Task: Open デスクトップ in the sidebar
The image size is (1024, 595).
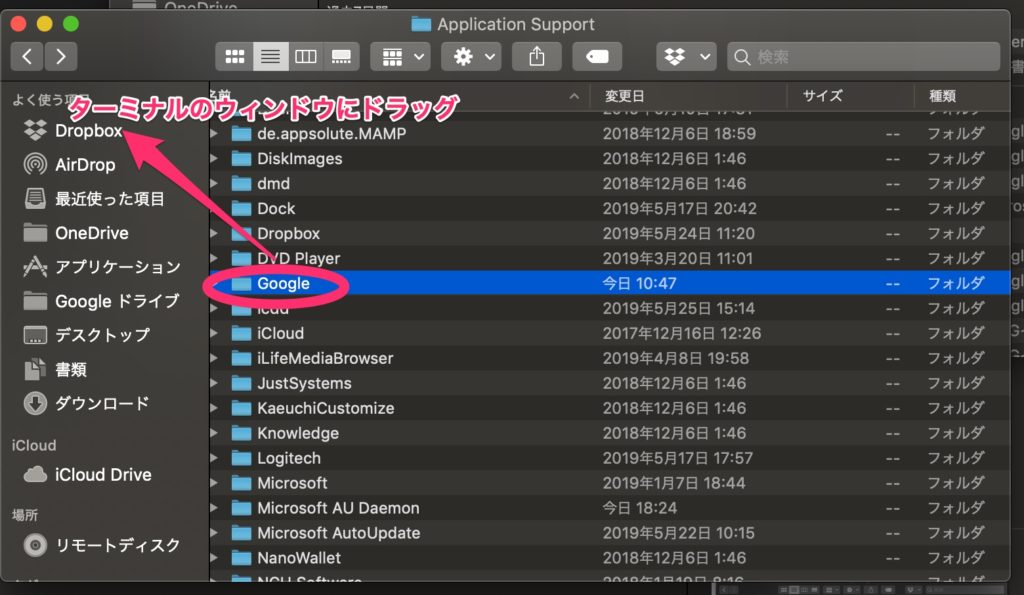Action: click(x=86, y=335)
